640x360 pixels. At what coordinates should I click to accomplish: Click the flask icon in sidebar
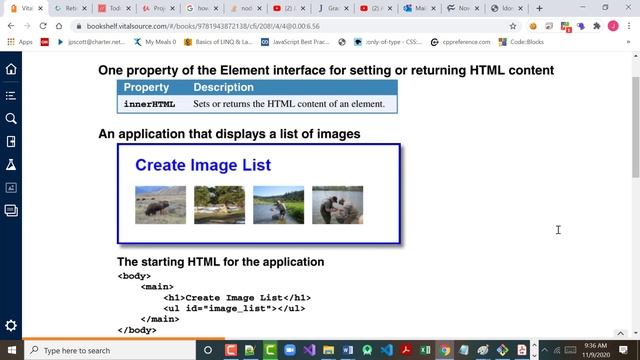[x=11, y=165]
